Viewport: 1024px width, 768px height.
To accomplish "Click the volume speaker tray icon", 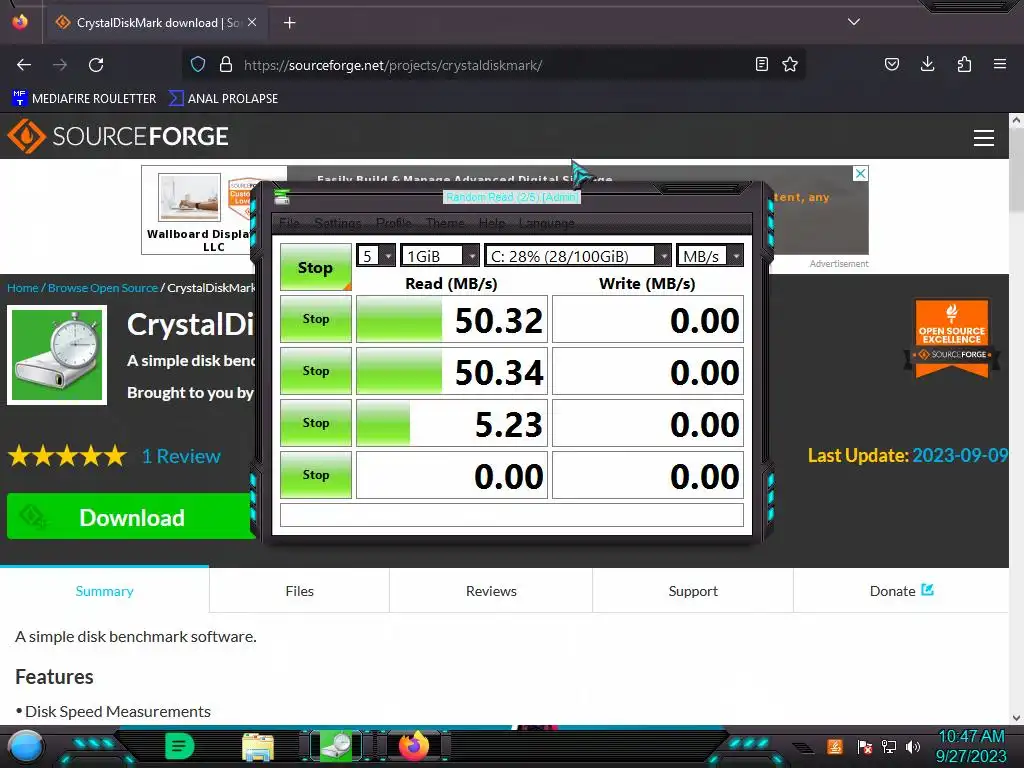I will coord(913,746).
